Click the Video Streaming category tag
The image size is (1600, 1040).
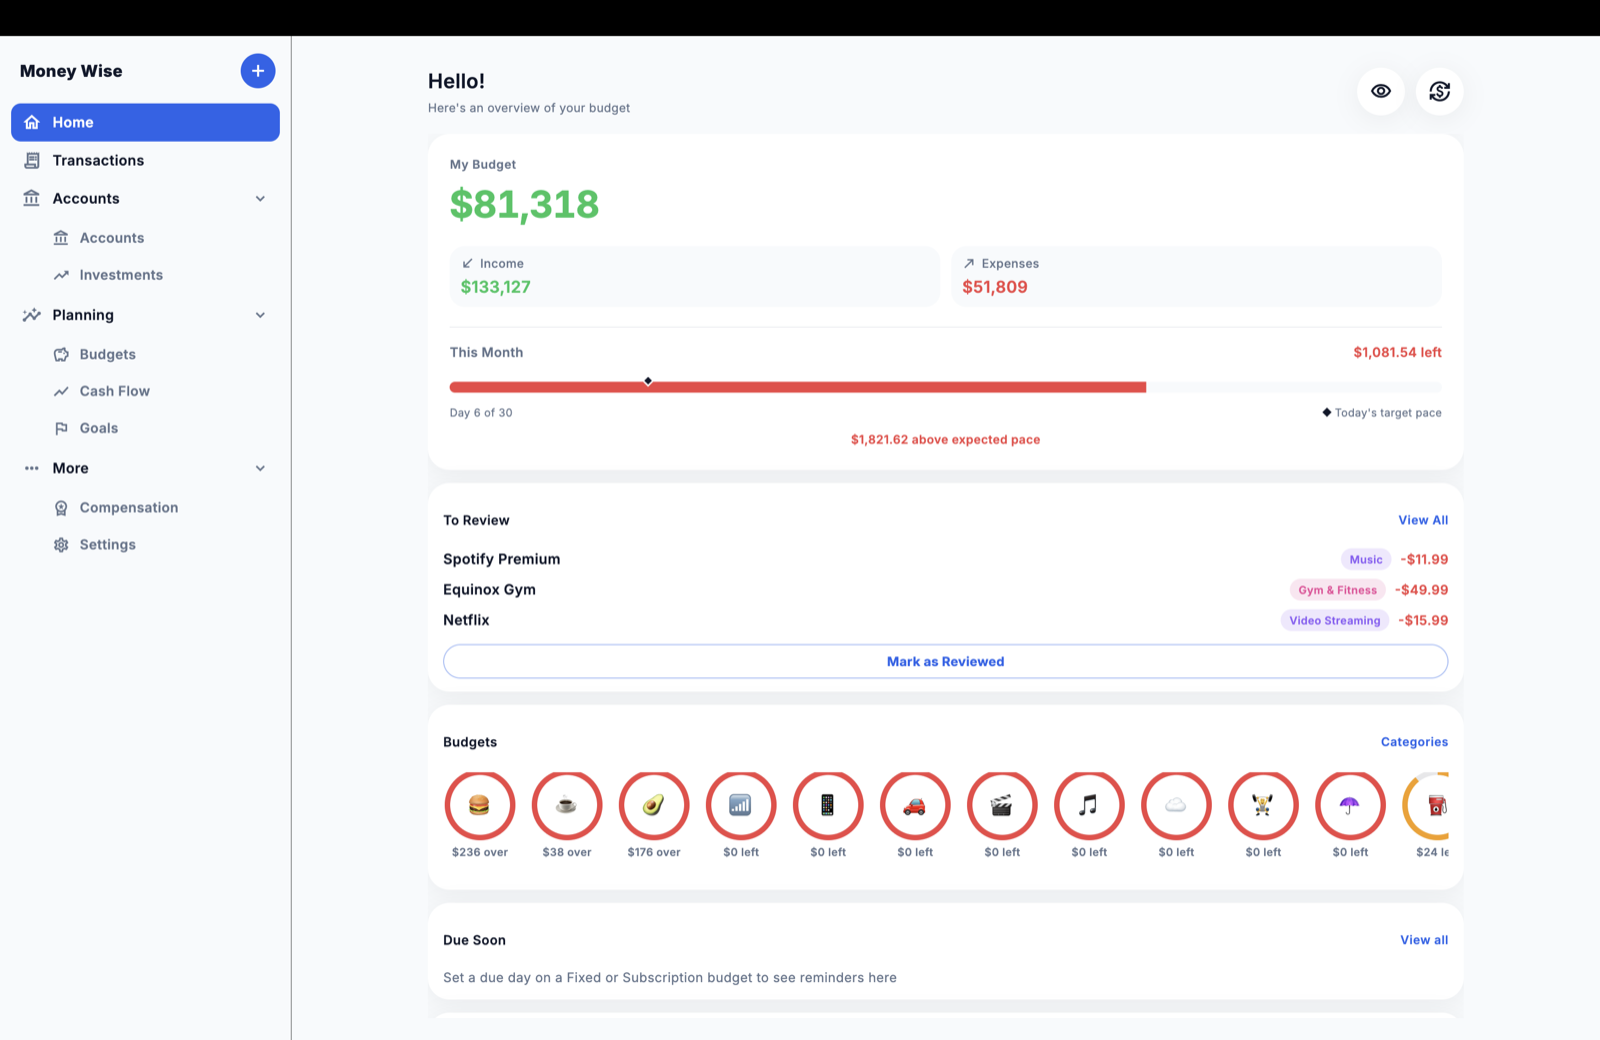1334,620
